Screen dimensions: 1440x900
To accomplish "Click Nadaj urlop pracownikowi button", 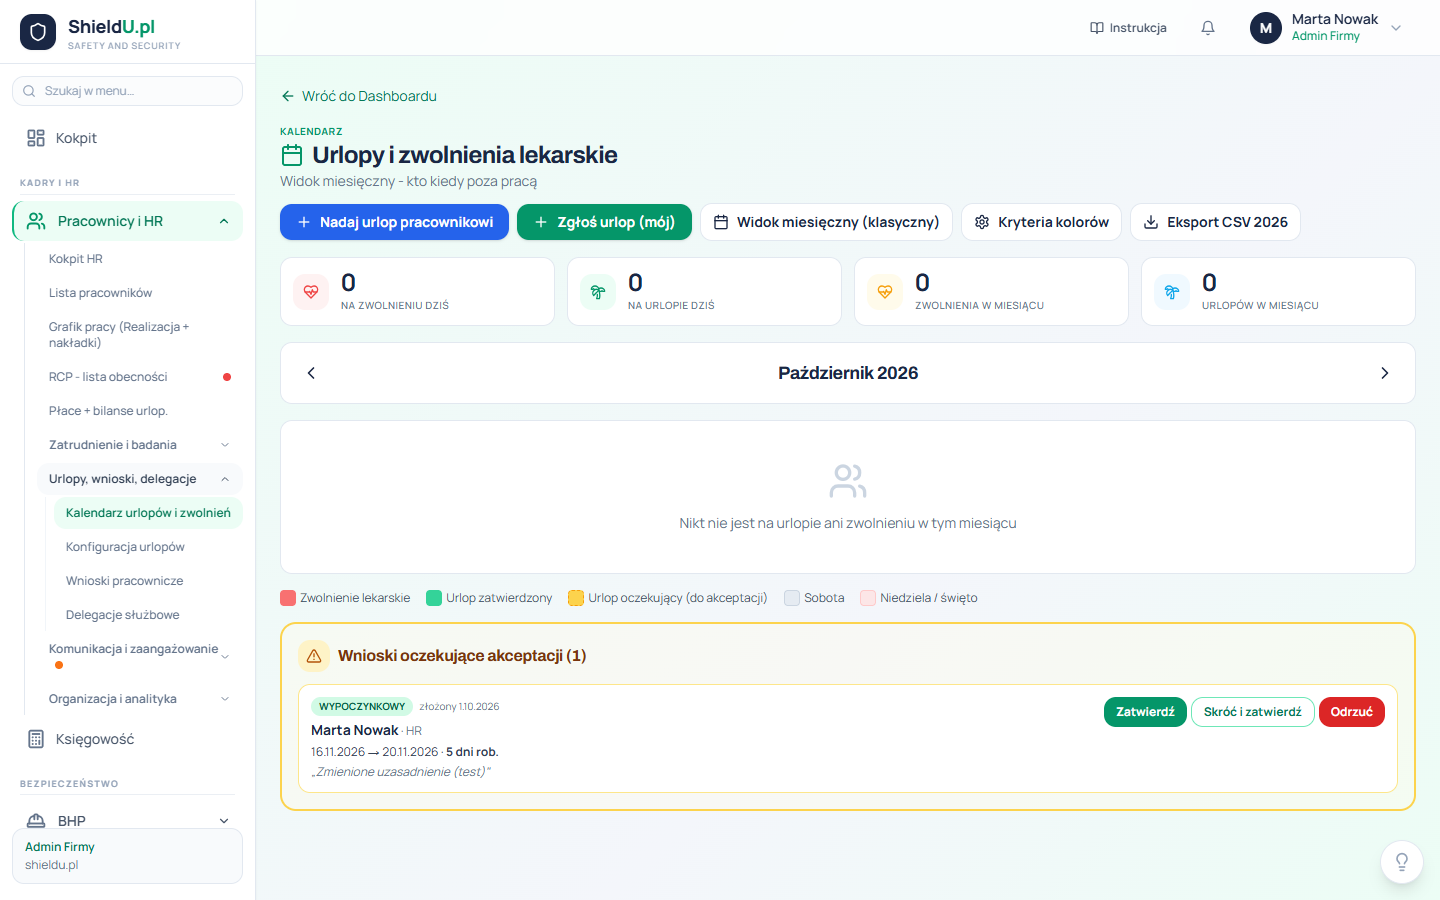I will point(394,222).
